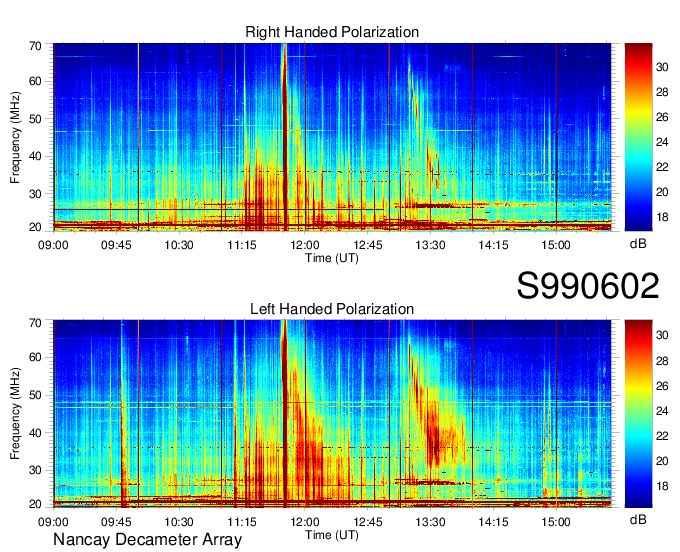
Task: Click 24 dB value on Right Handed colorbar
Action: (x=662, y=142)
